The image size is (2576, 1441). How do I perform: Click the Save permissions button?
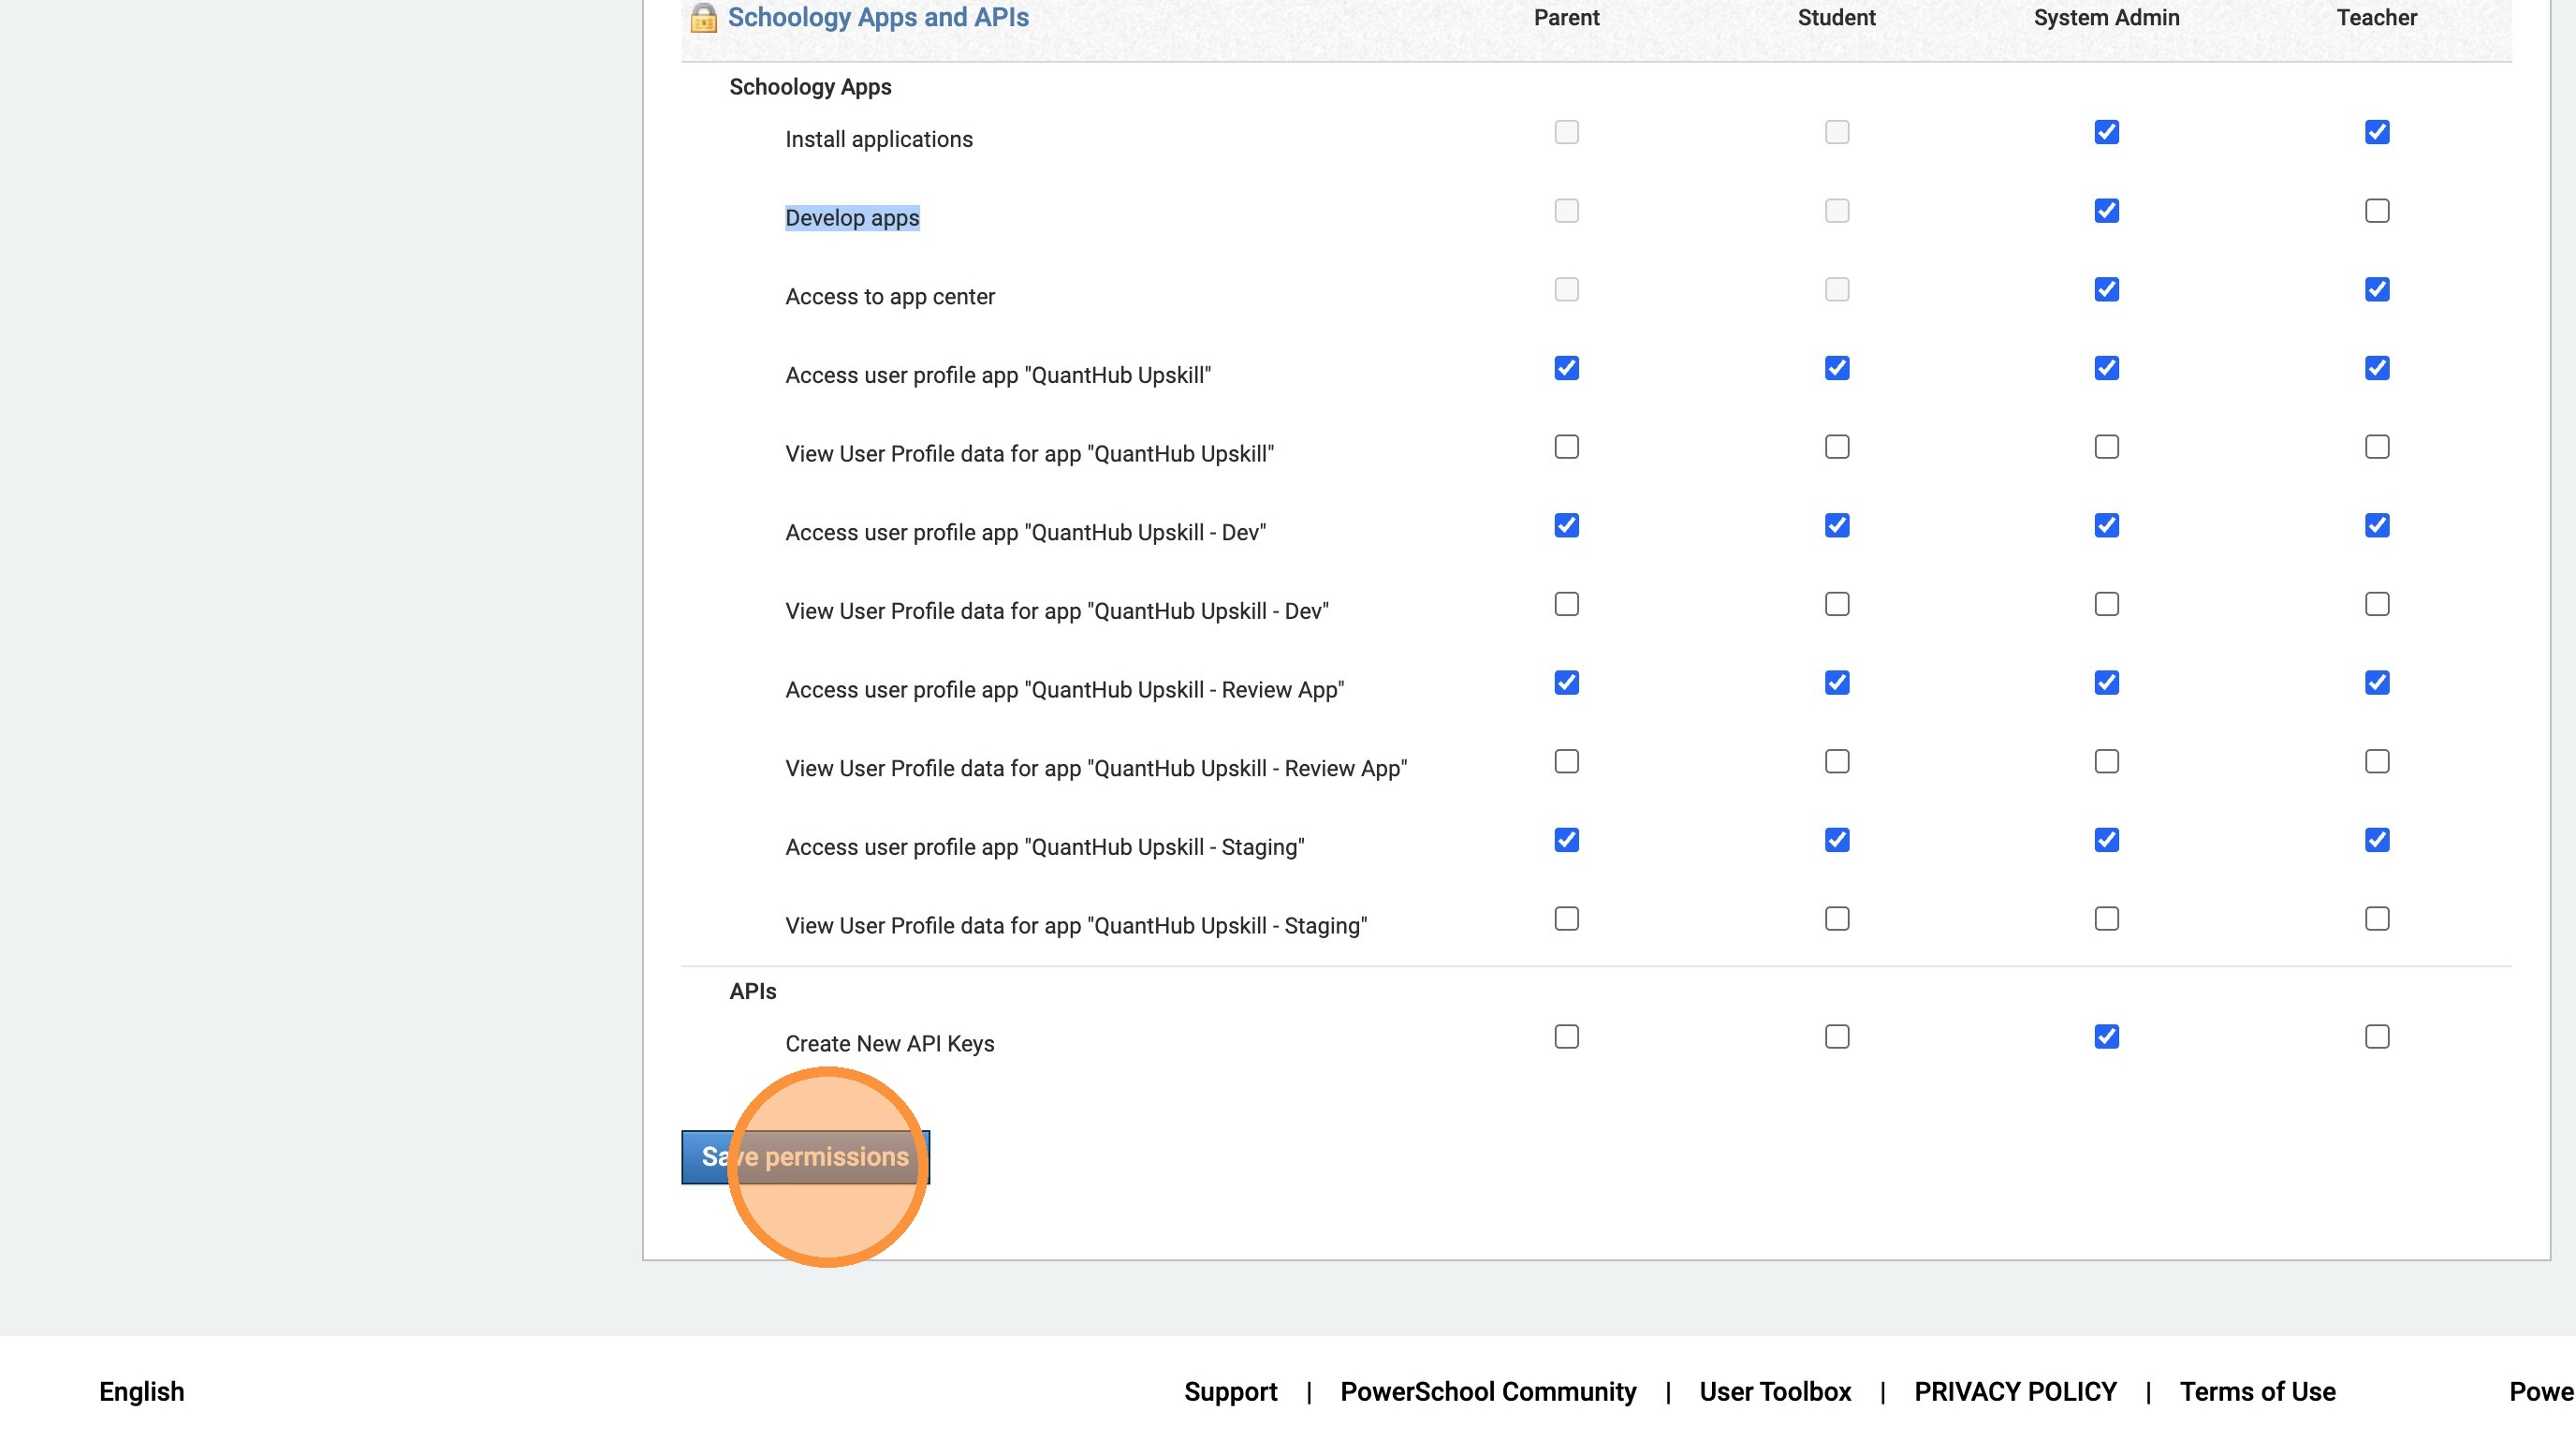tap(805, 1157)
